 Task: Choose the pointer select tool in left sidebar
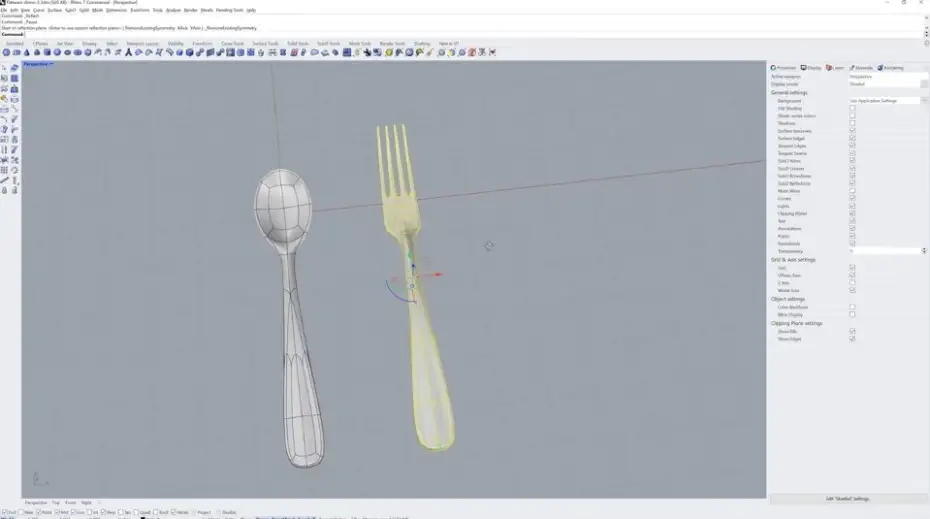tap(5, 68)
